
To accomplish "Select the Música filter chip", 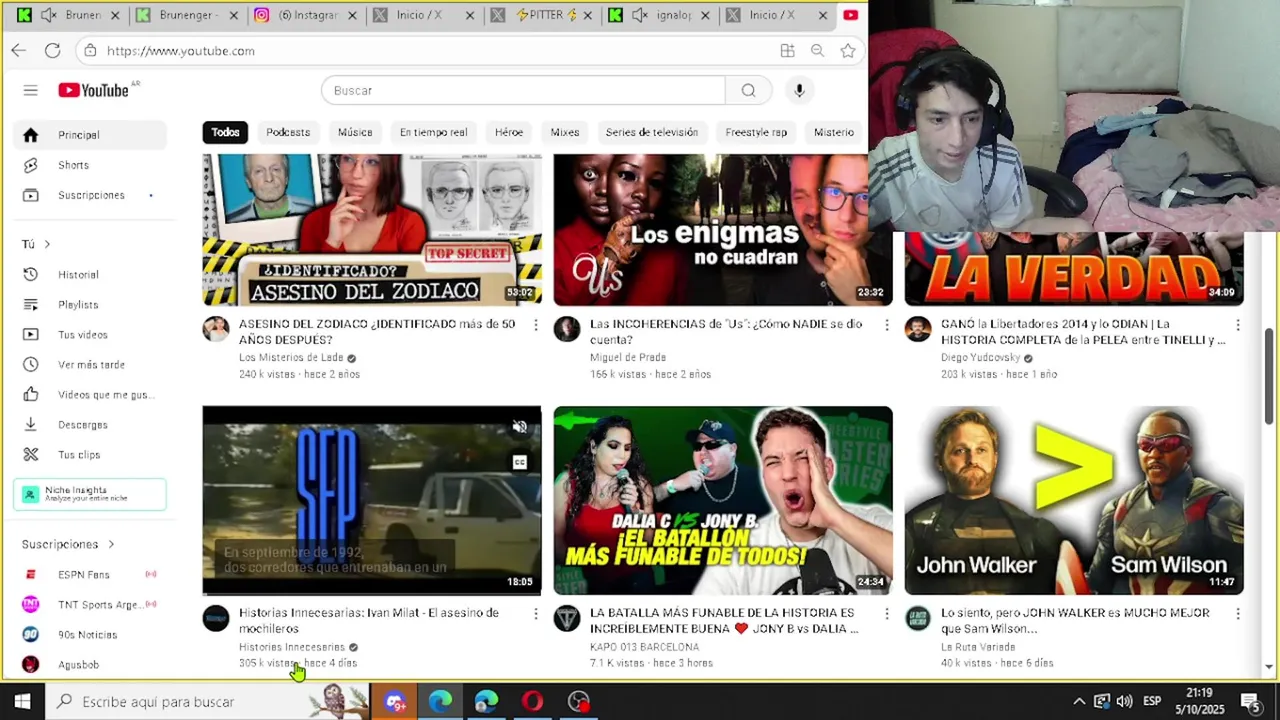I will (355, 132).
